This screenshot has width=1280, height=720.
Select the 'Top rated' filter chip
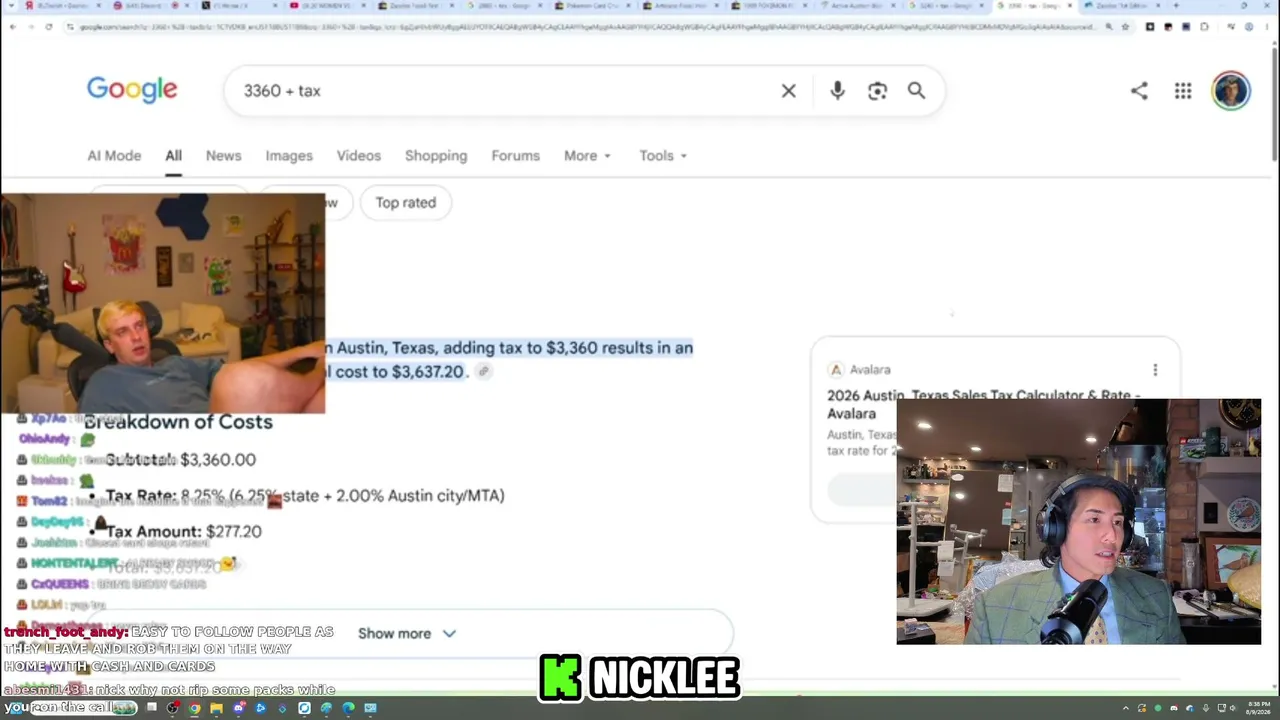tap(405, 203)
